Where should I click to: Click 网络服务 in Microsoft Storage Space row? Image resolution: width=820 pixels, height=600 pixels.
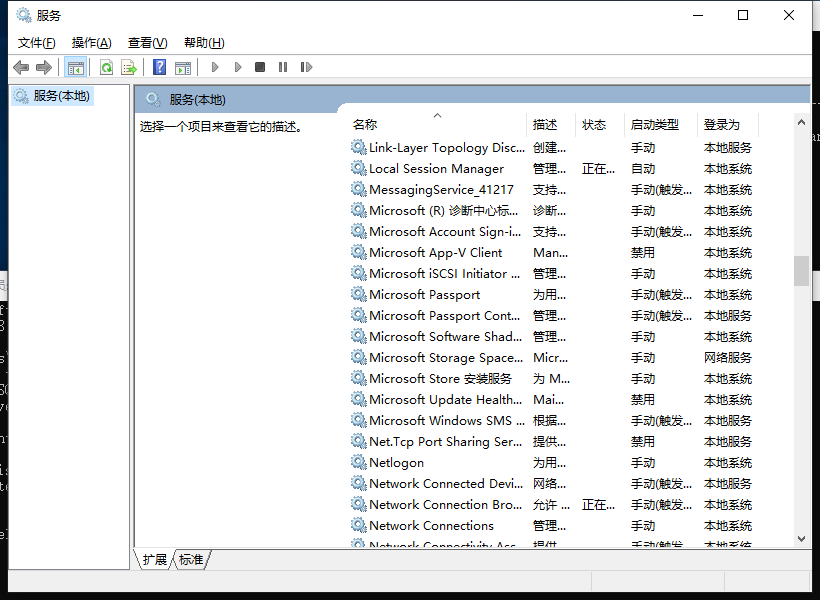tap(727, 357)
